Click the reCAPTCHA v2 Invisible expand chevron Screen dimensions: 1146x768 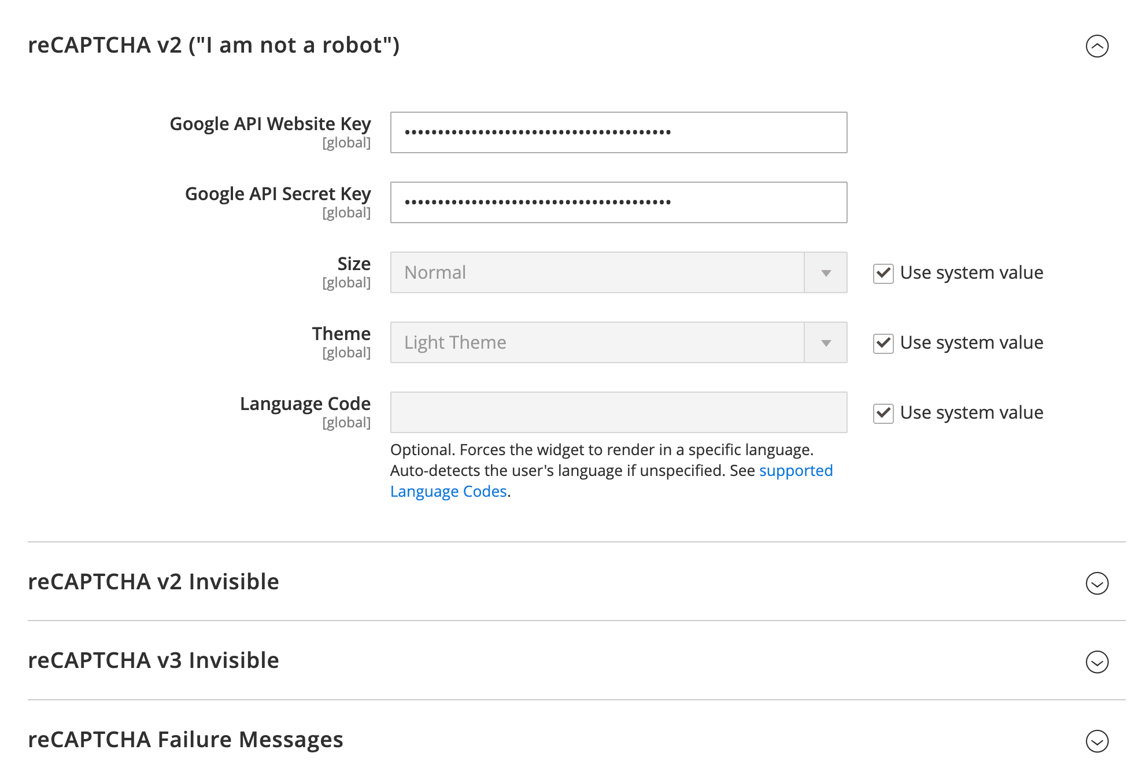coord(1097,582)
